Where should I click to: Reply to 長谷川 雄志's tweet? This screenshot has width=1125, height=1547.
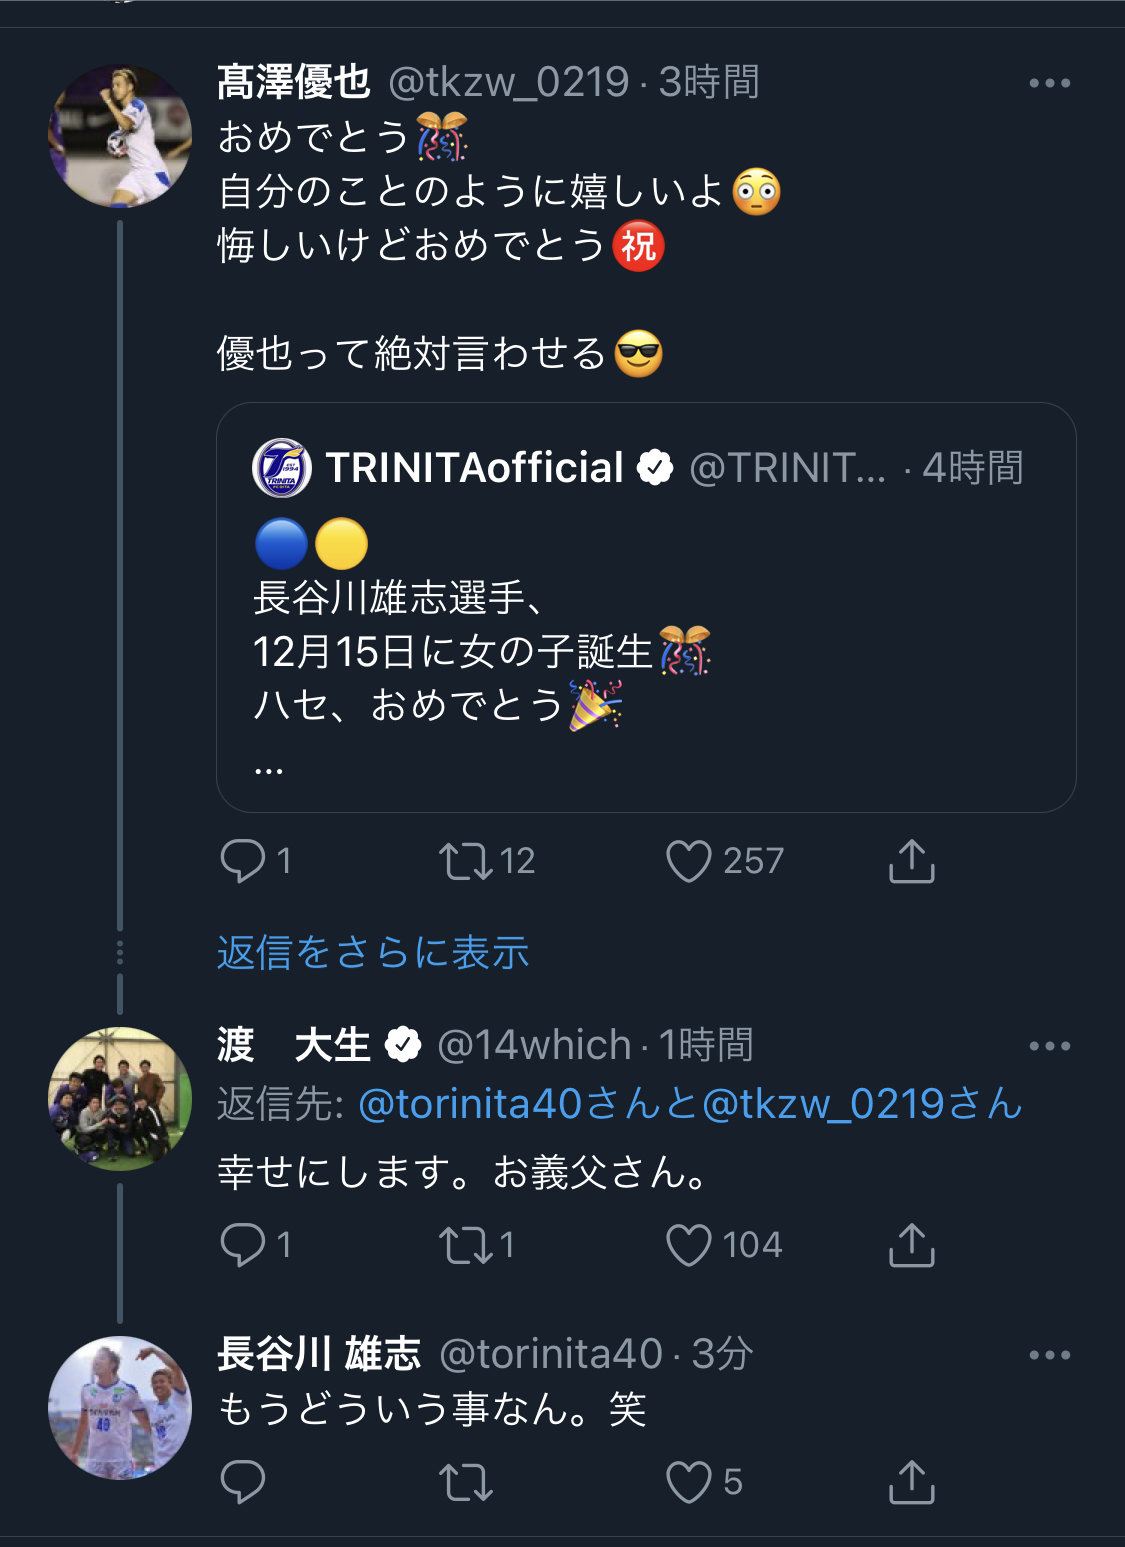tap(243, 1482)
